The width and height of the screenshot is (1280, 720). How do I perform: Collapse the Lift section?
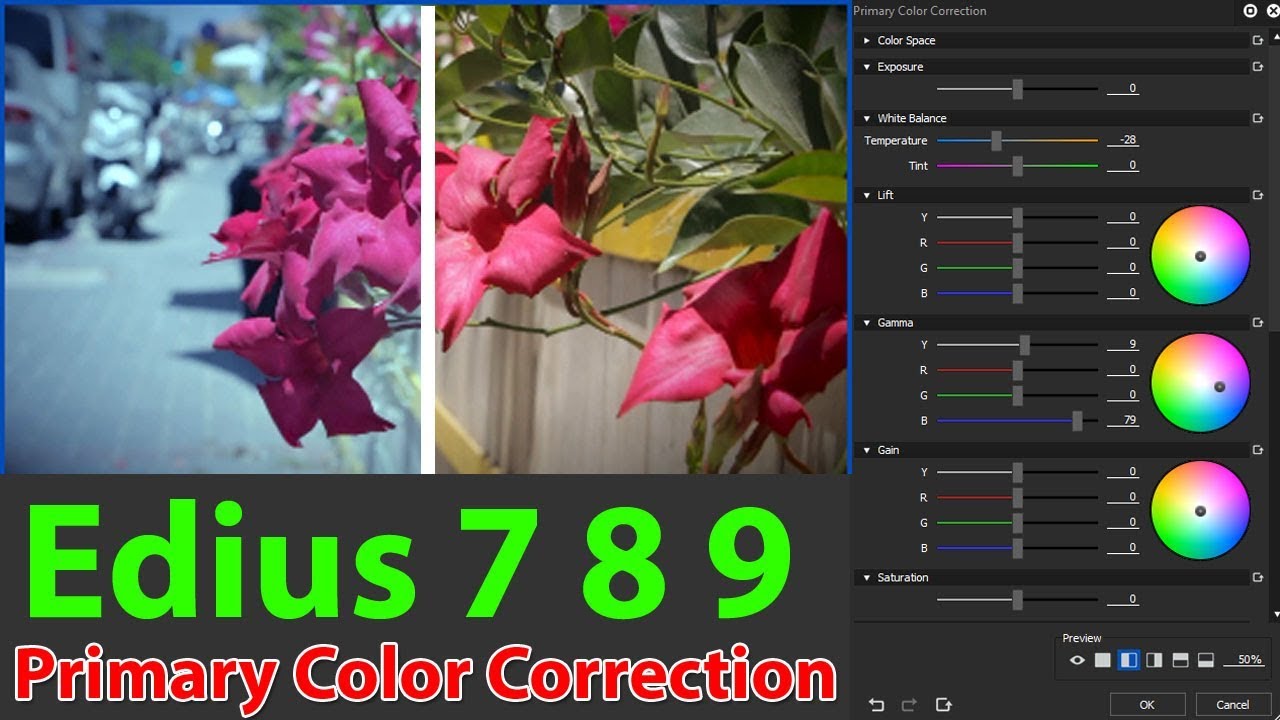(x=867, y=195)
